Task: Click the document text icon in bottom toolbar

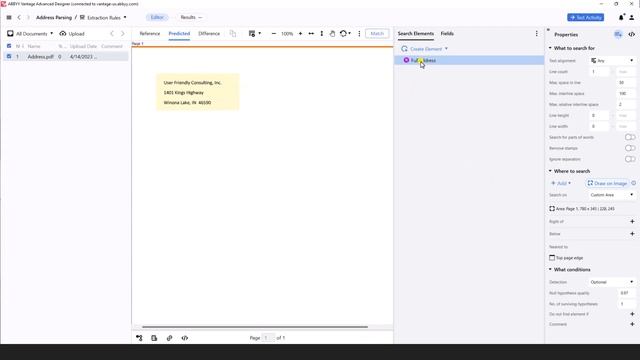Action: (154, 338)
